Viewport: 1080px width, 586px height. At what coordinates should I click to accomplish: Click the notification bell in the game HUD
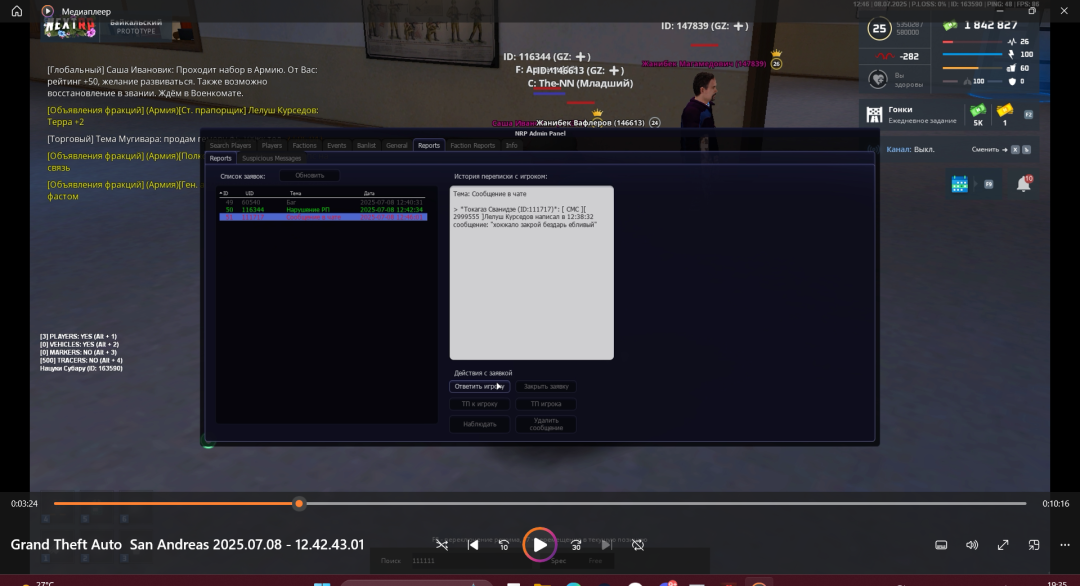pos(1024,184)
